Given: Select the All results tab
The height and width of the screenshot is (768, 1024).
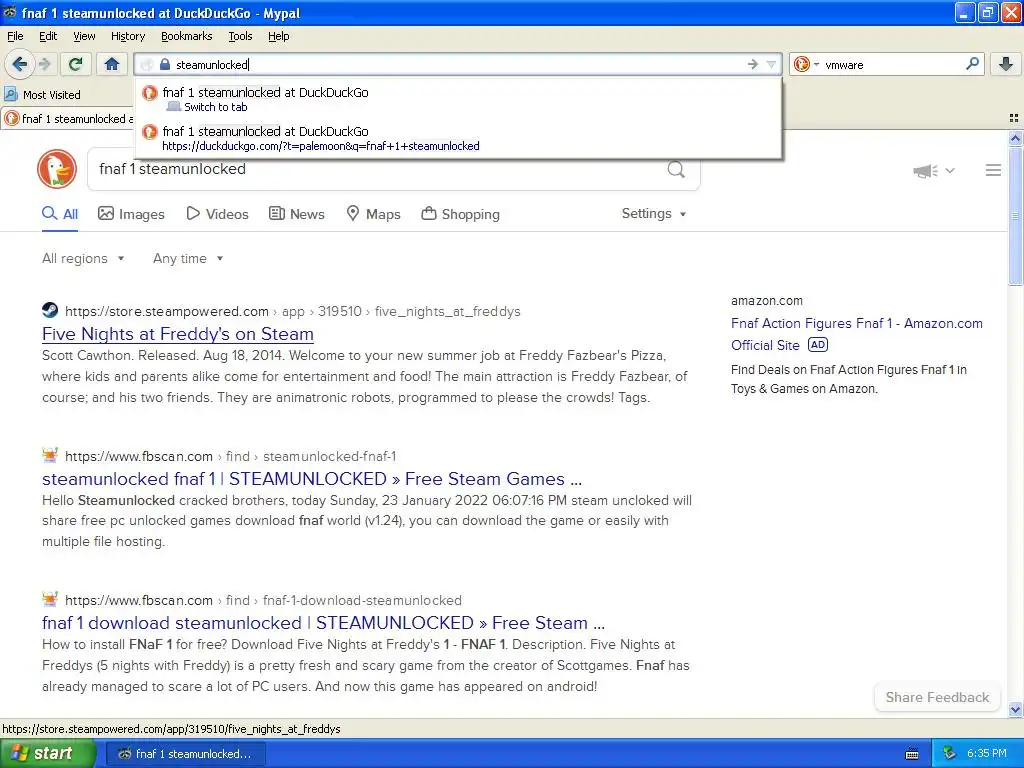Looking at the screenshot, I should pyautogui.click(x=60, y=214).
